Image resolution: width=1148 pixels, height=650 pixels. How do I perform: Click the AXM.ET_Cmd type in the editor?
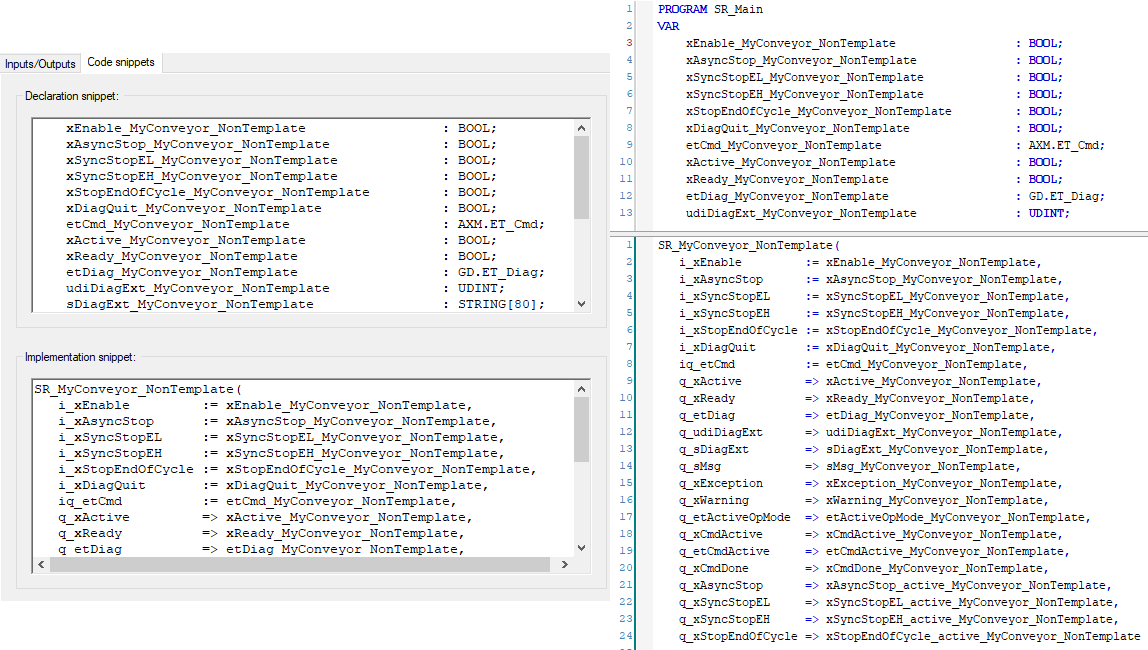(1066, 145)
